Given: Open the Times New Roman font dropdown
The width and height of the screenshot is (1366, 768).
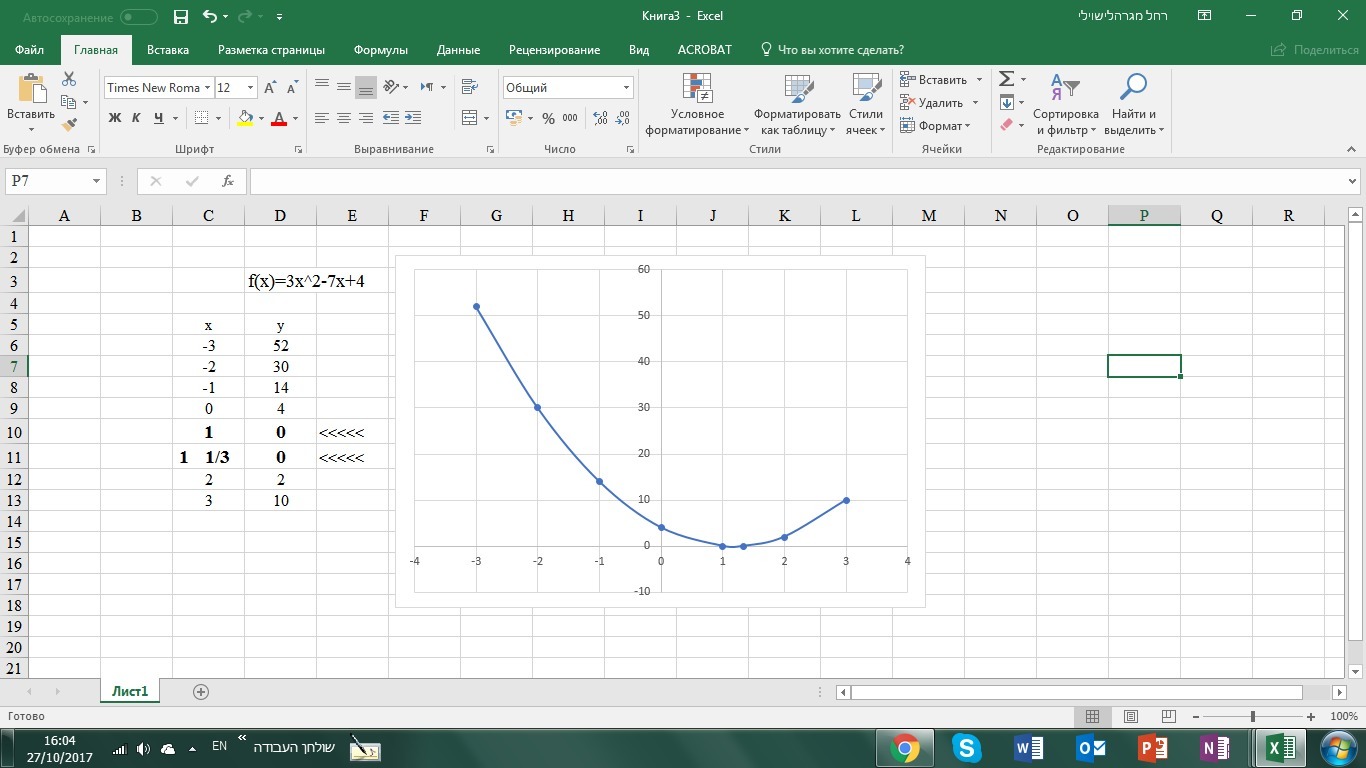Looking at the screenshot, I should coord(208,88).
